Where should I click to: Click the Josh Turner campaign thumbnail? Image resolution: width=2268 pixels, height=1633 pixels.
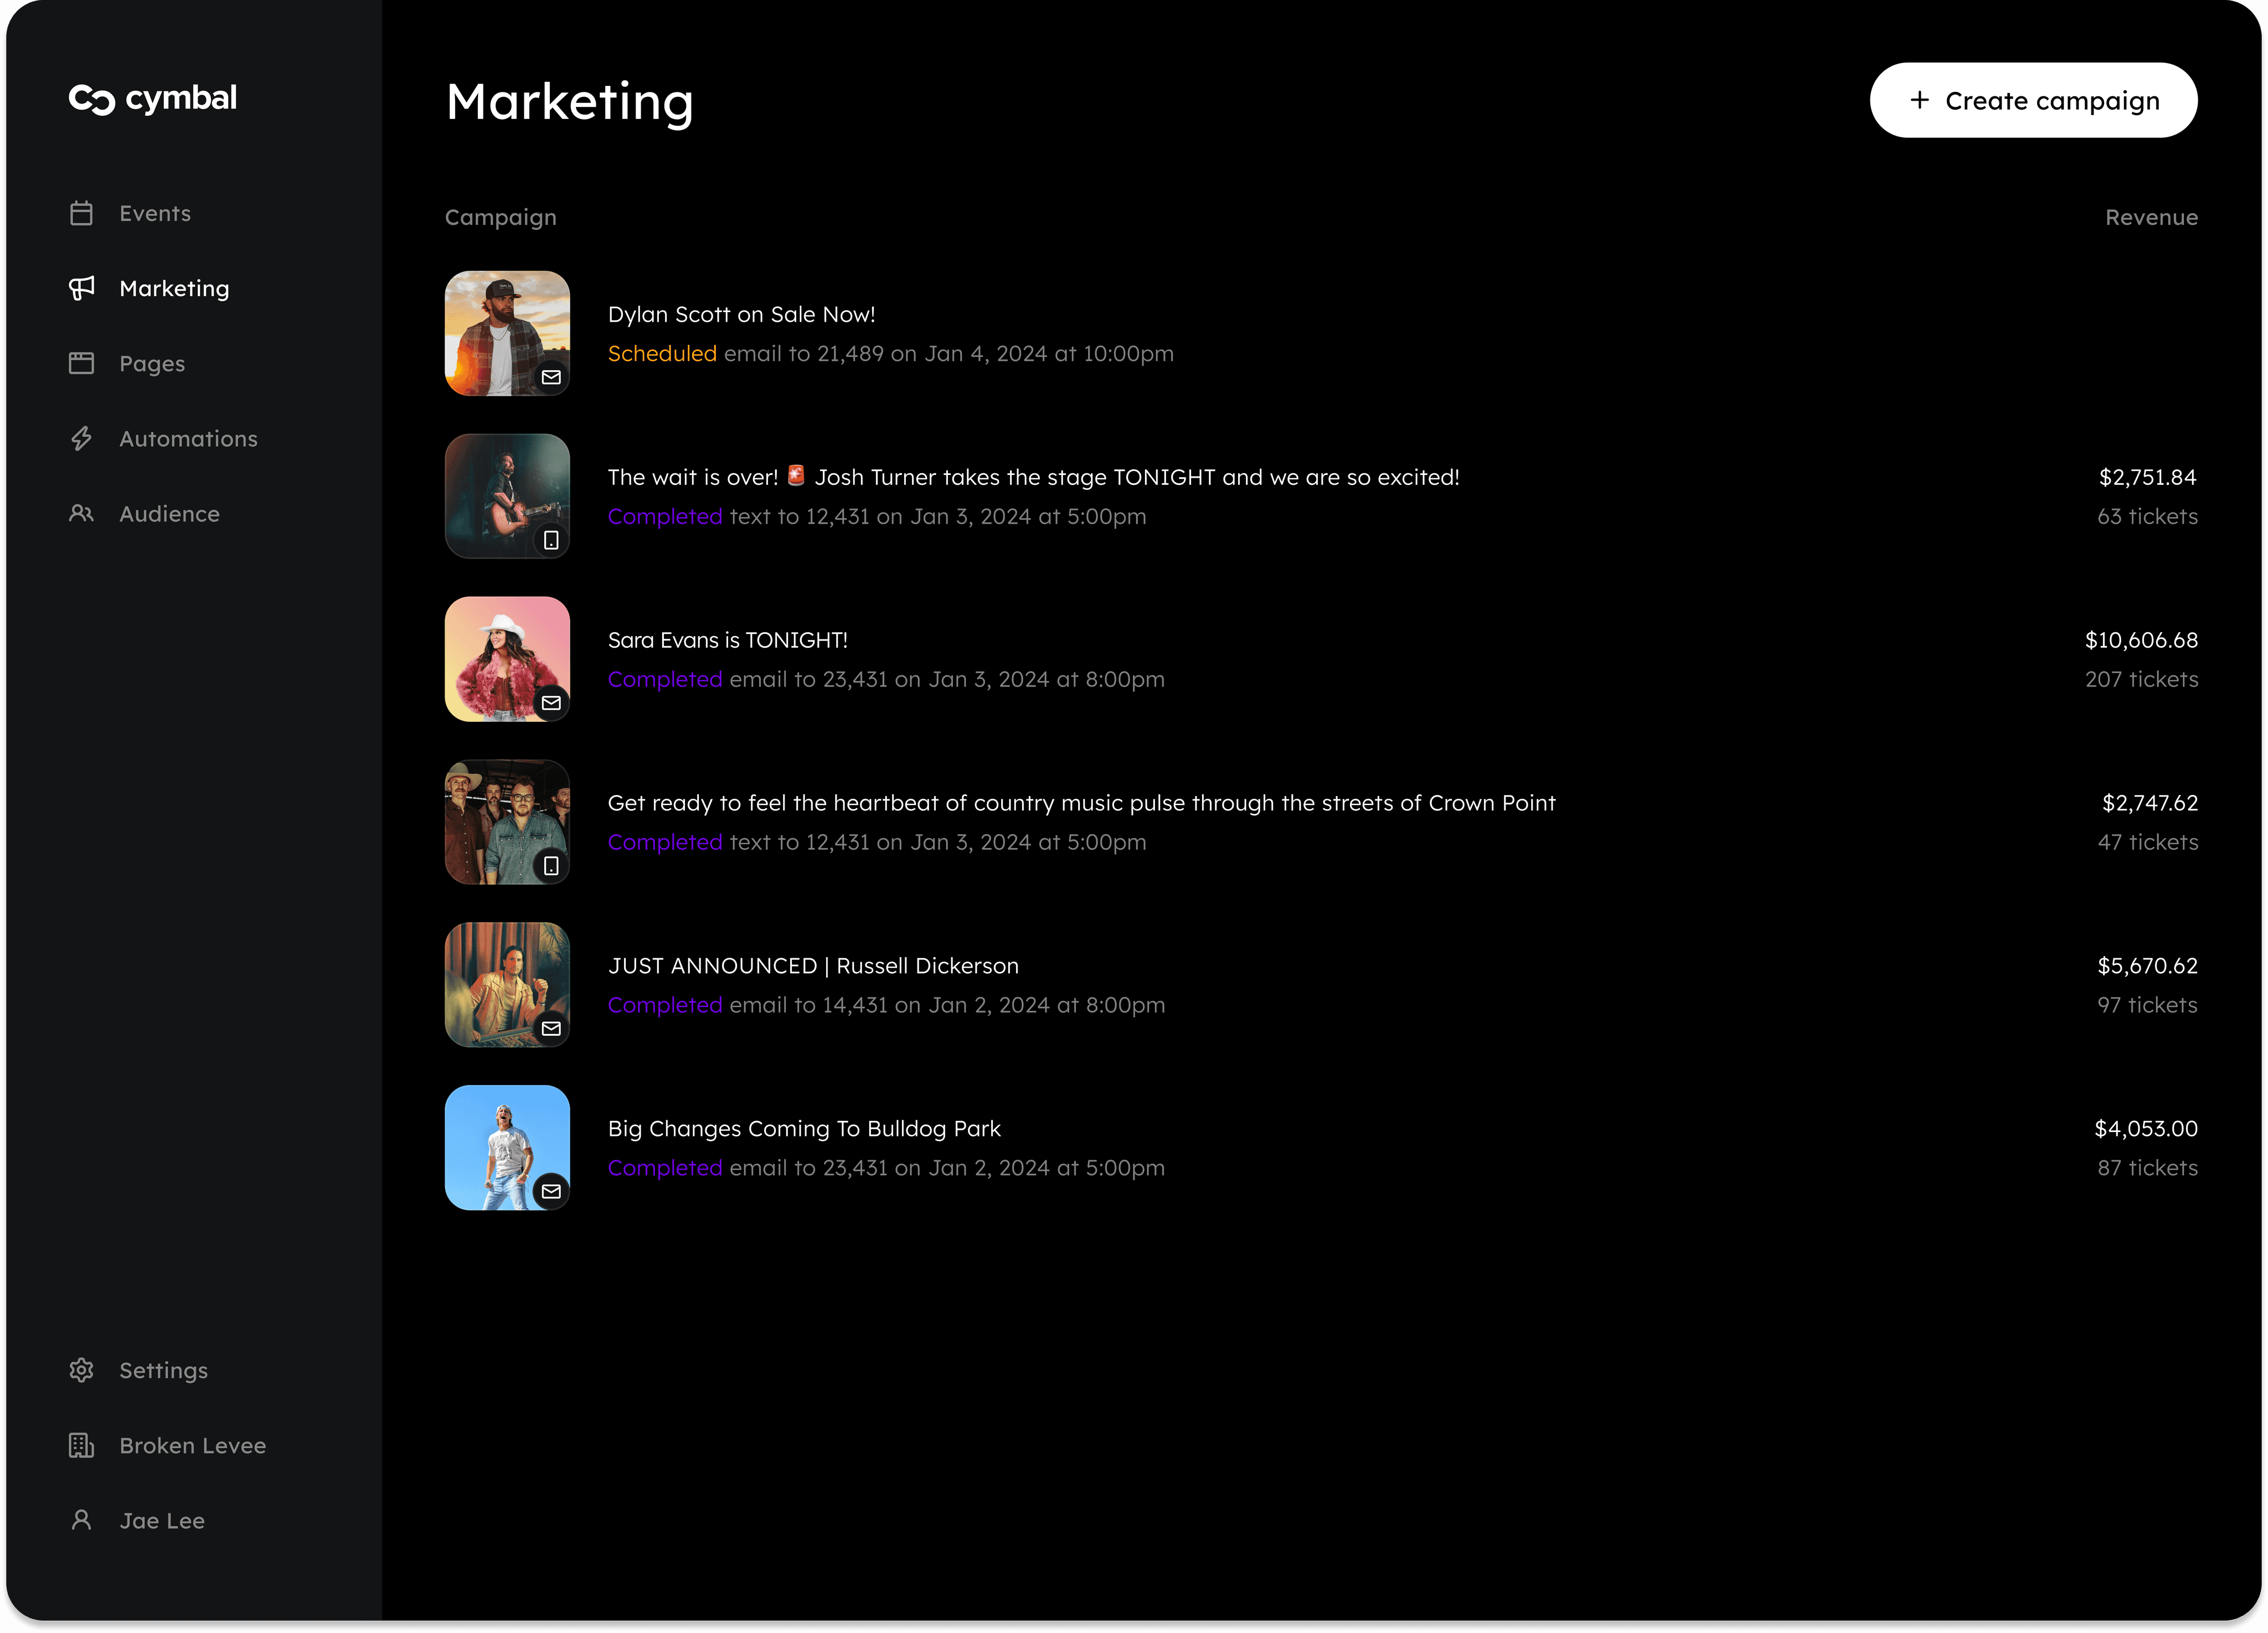(507, 496)
